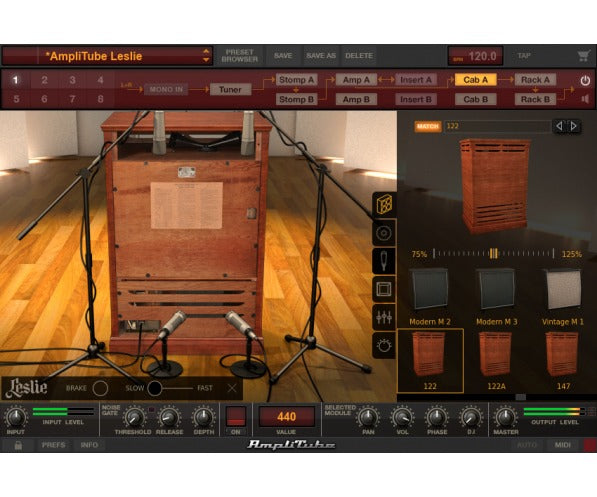Image resolution: width=597 pixels, height=497 pixels.
Task: Open the mixer faders icon
Action: [384, 317]
